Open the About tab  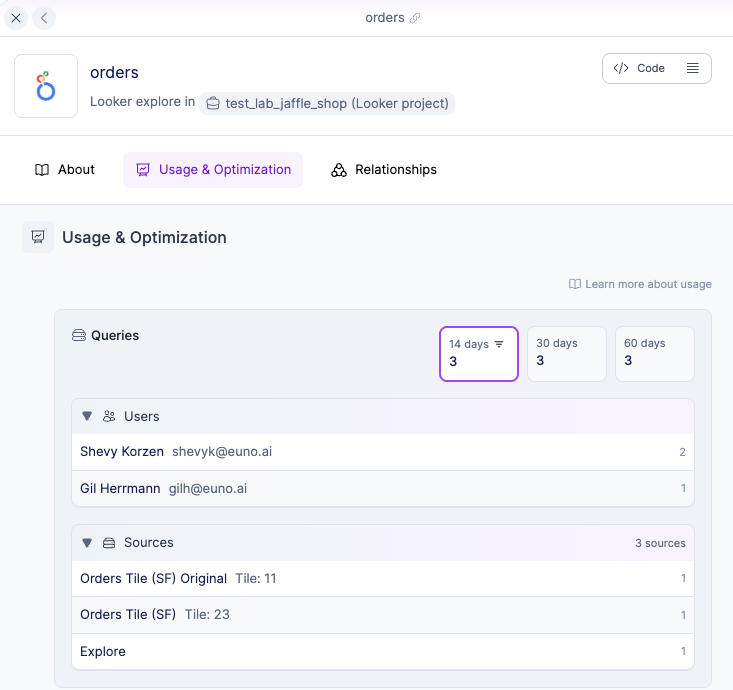click(x=65, y=170)
